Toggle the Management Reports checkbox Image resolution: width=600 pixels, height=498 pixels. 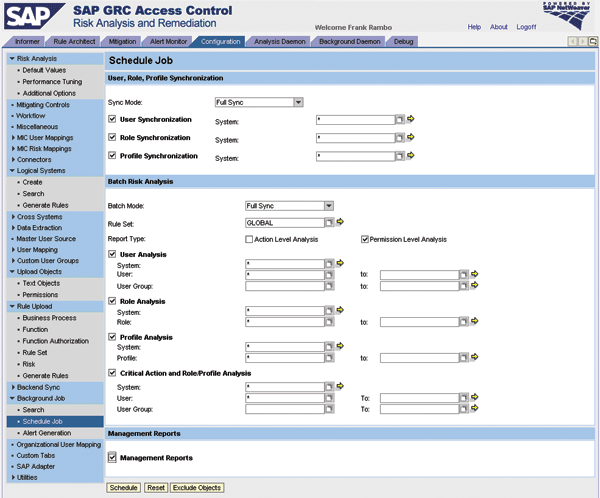tap(112, 458)
